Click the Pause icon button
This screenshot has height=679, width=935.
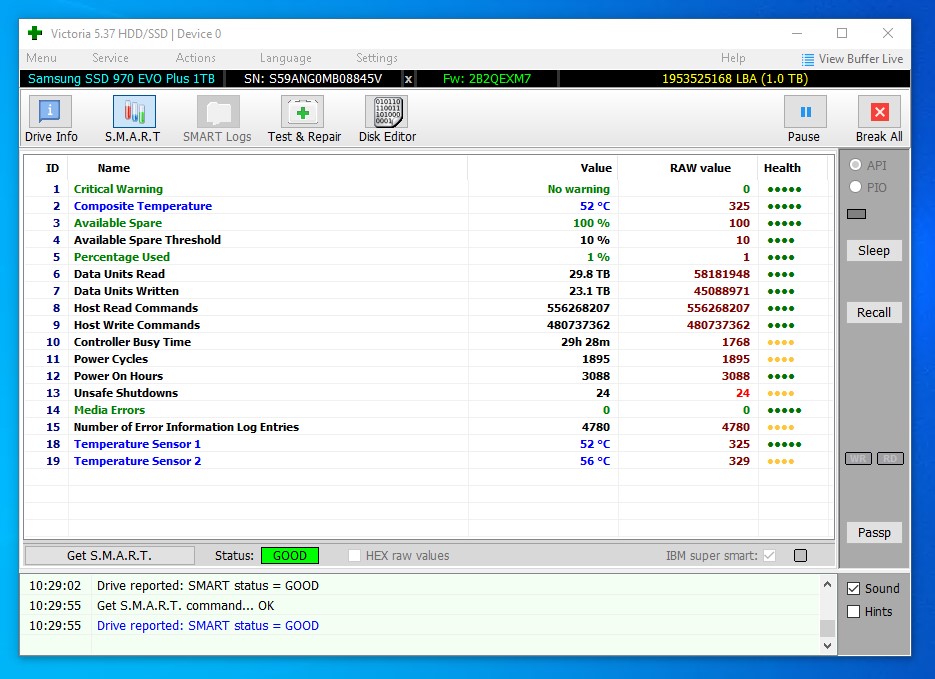coord(804,111)
